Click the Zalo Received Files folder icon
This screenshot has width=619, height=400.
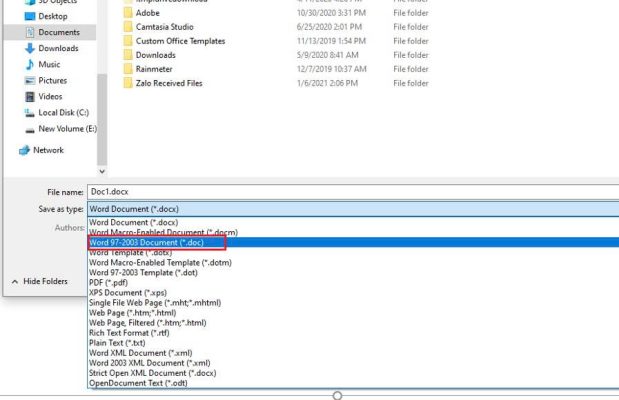coord(128,83)
